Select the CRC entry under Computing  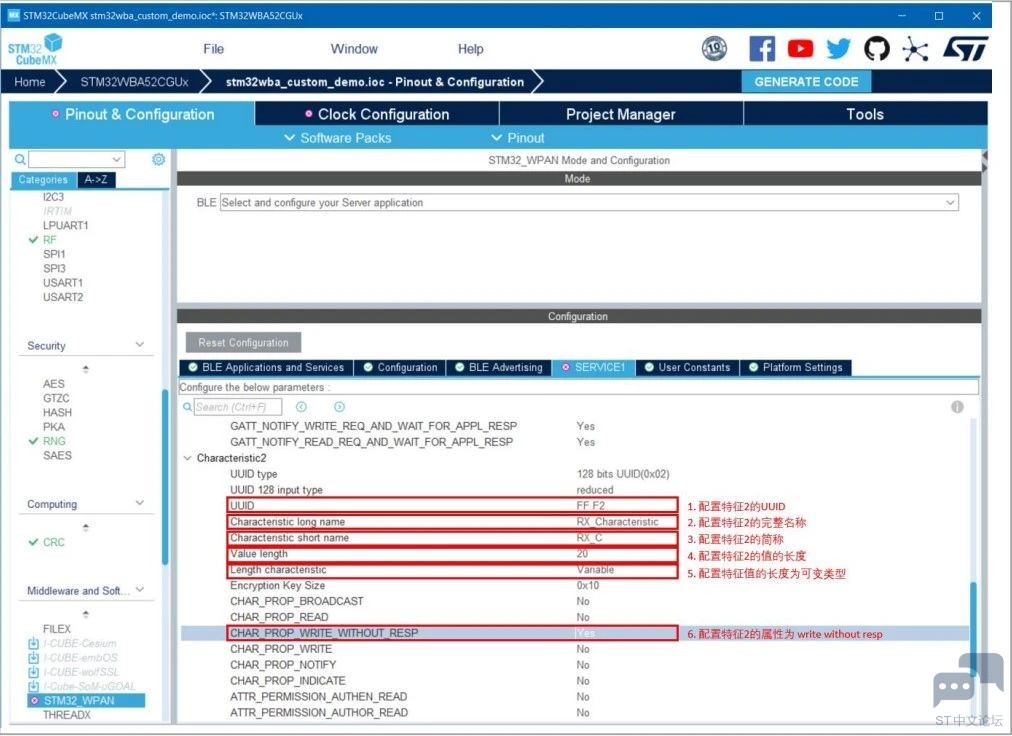point(54,542)
